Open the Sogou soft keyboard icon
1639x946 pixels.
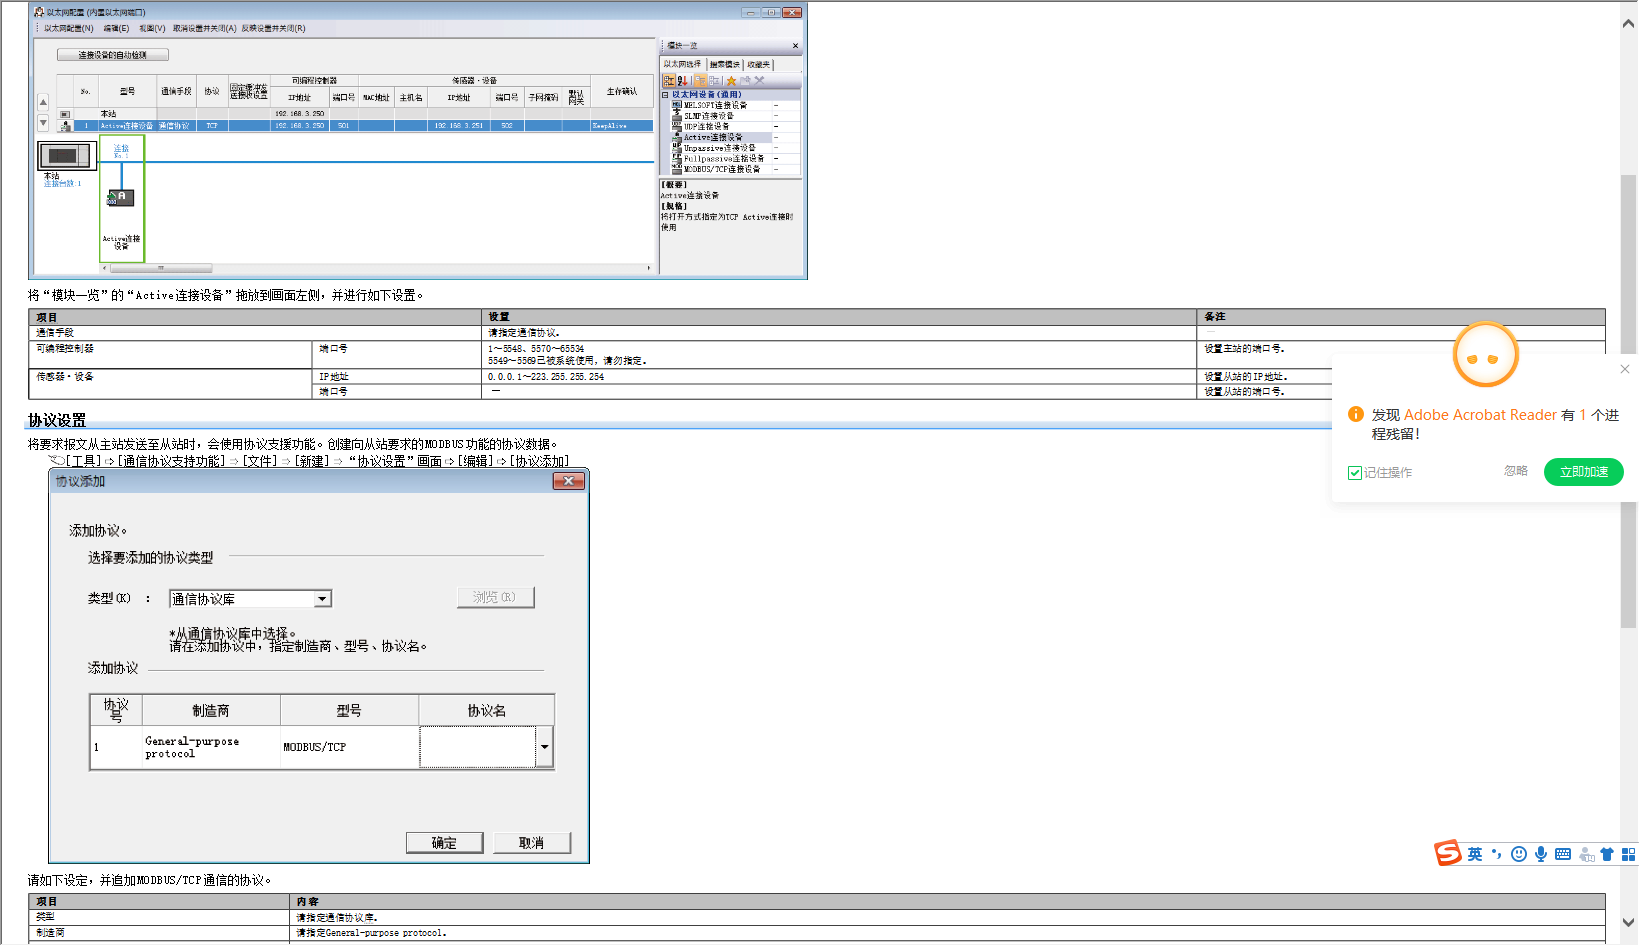[1563, 854]
